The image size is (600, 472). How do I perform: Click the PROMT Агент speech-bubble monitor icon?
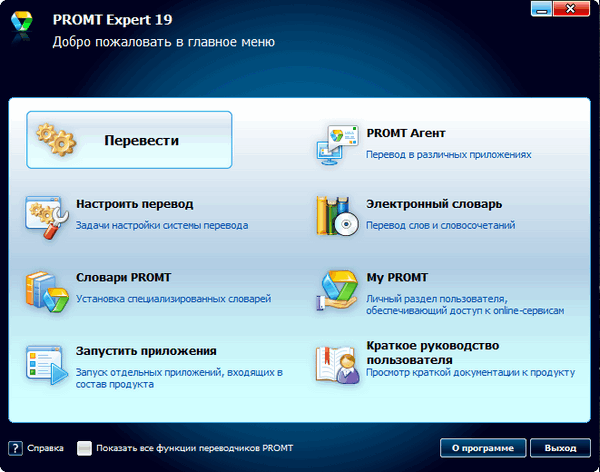[x=338, y=144]
